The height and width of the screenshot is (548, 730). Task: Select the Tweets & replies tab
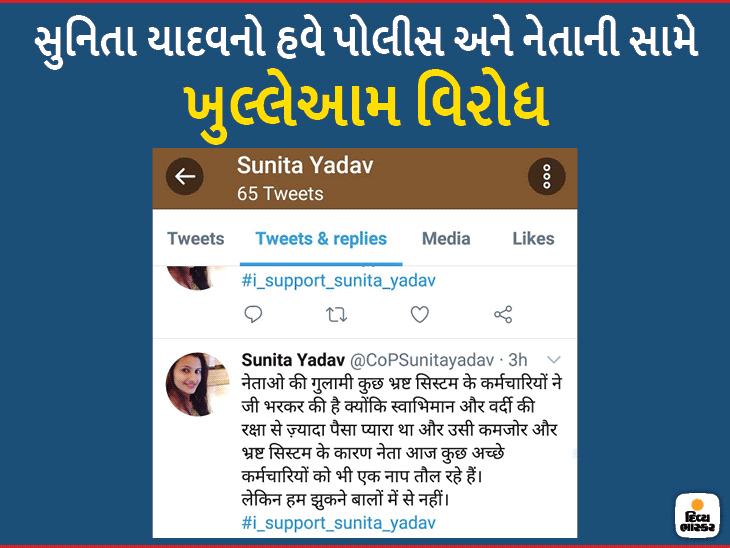tap(321, 238)
